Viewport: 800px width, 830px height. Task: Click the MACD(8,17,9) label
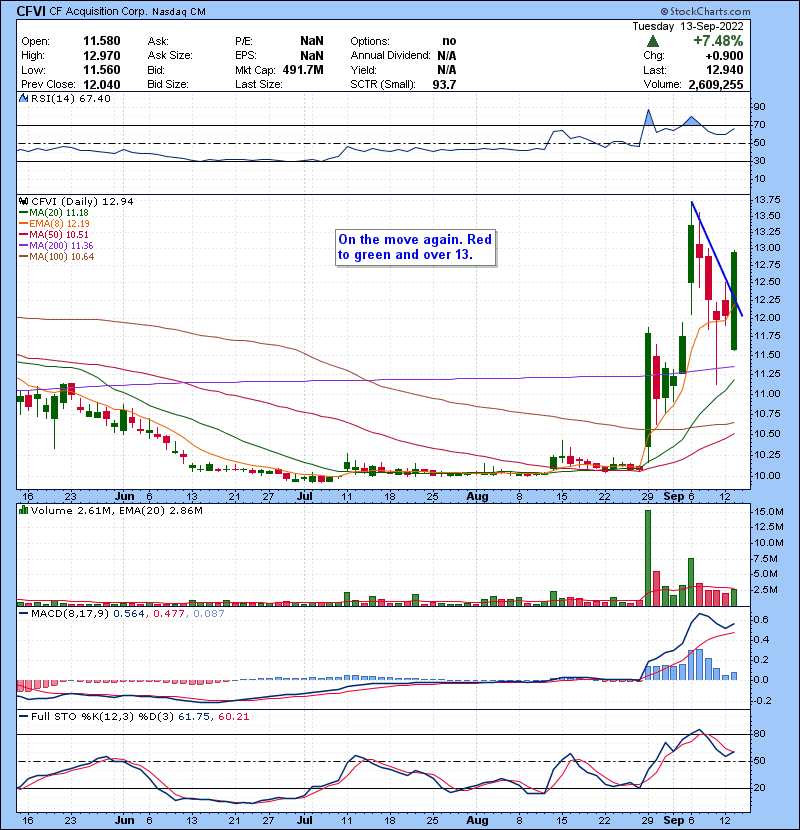[x=70, y=614]
